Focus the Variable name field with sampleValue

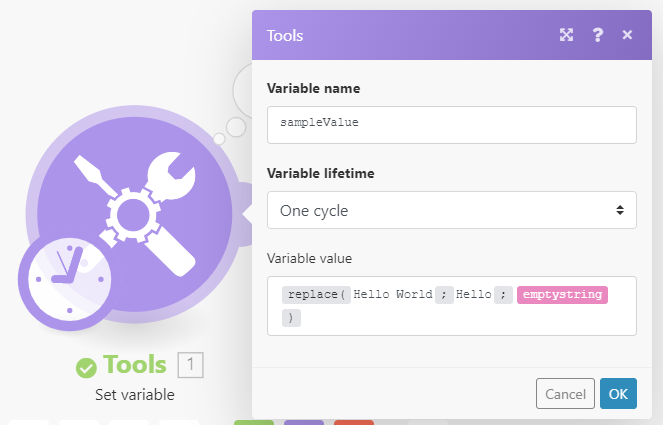point(452,125)
